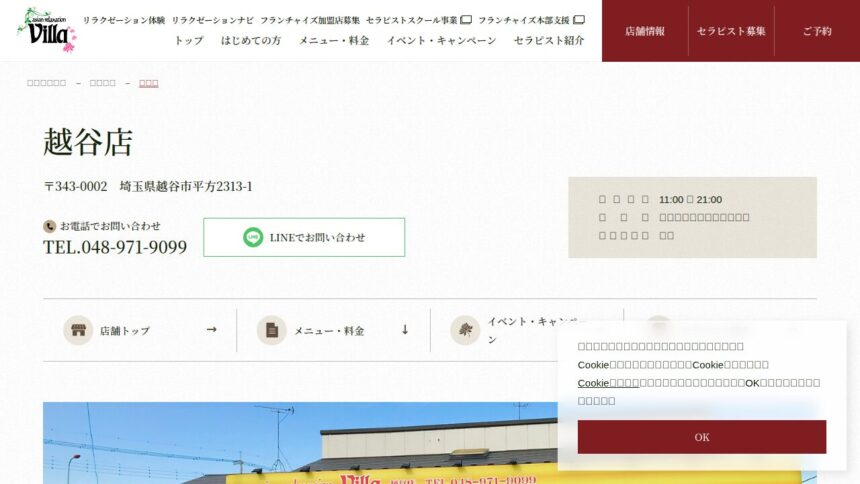Accept cookies with the OK button
This screenshot has width=860, height=484.
click(x=701, y=437)
